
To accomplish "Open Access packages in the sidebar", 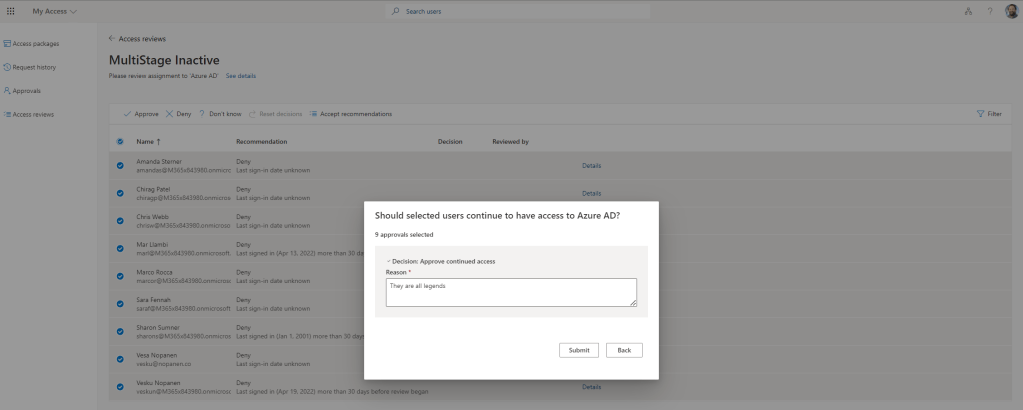I will pos(35,44).
